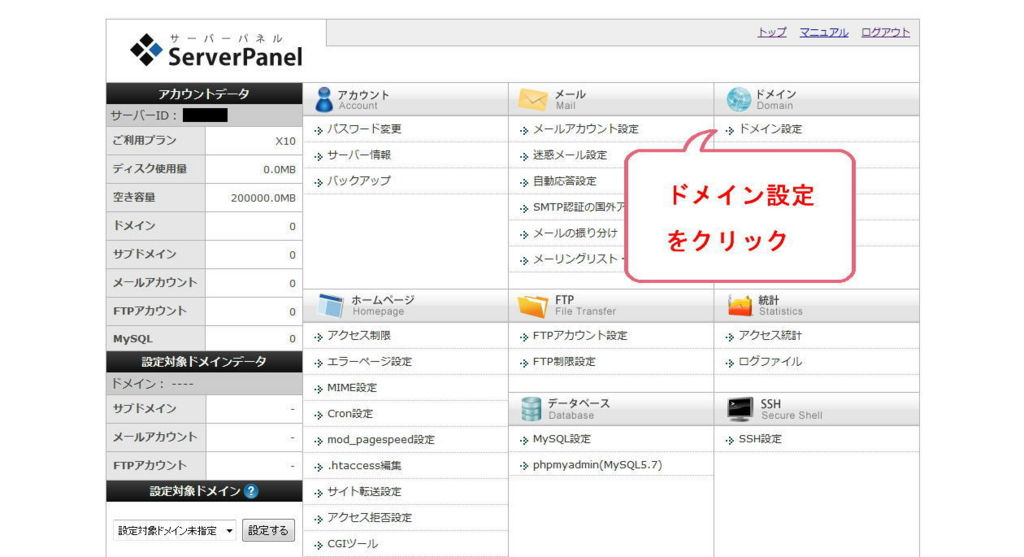The width and height of the screenshot is (1024, 557).
Task: Click the blue help question mark icon
Action: point(251,492)
